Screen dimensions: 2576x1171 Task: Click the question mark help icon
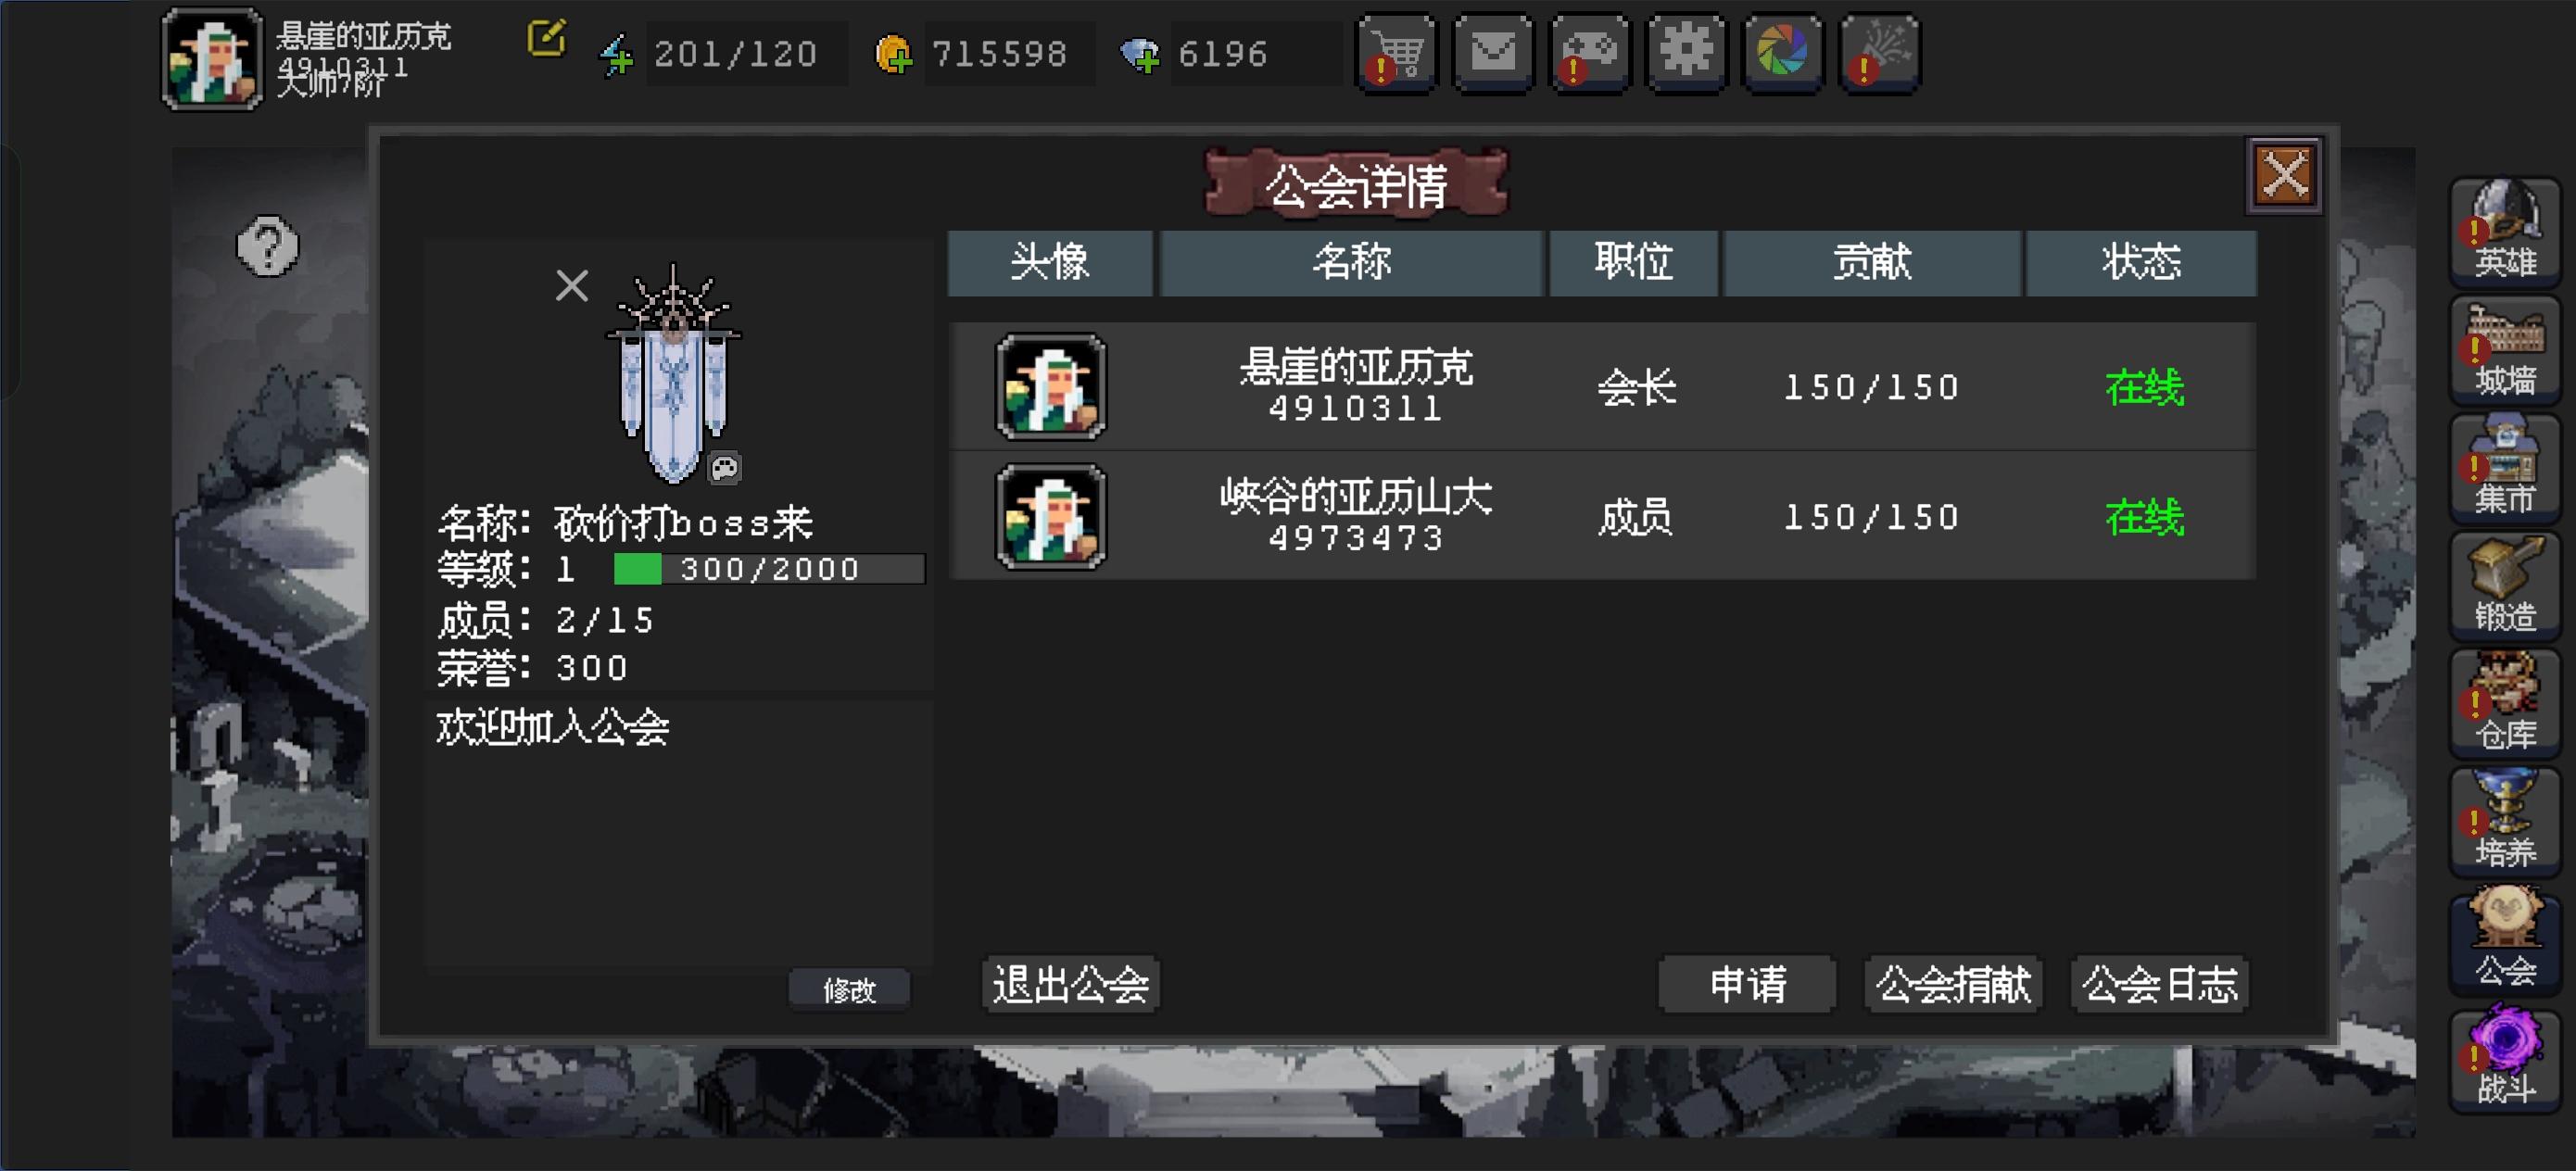[267, 246]
